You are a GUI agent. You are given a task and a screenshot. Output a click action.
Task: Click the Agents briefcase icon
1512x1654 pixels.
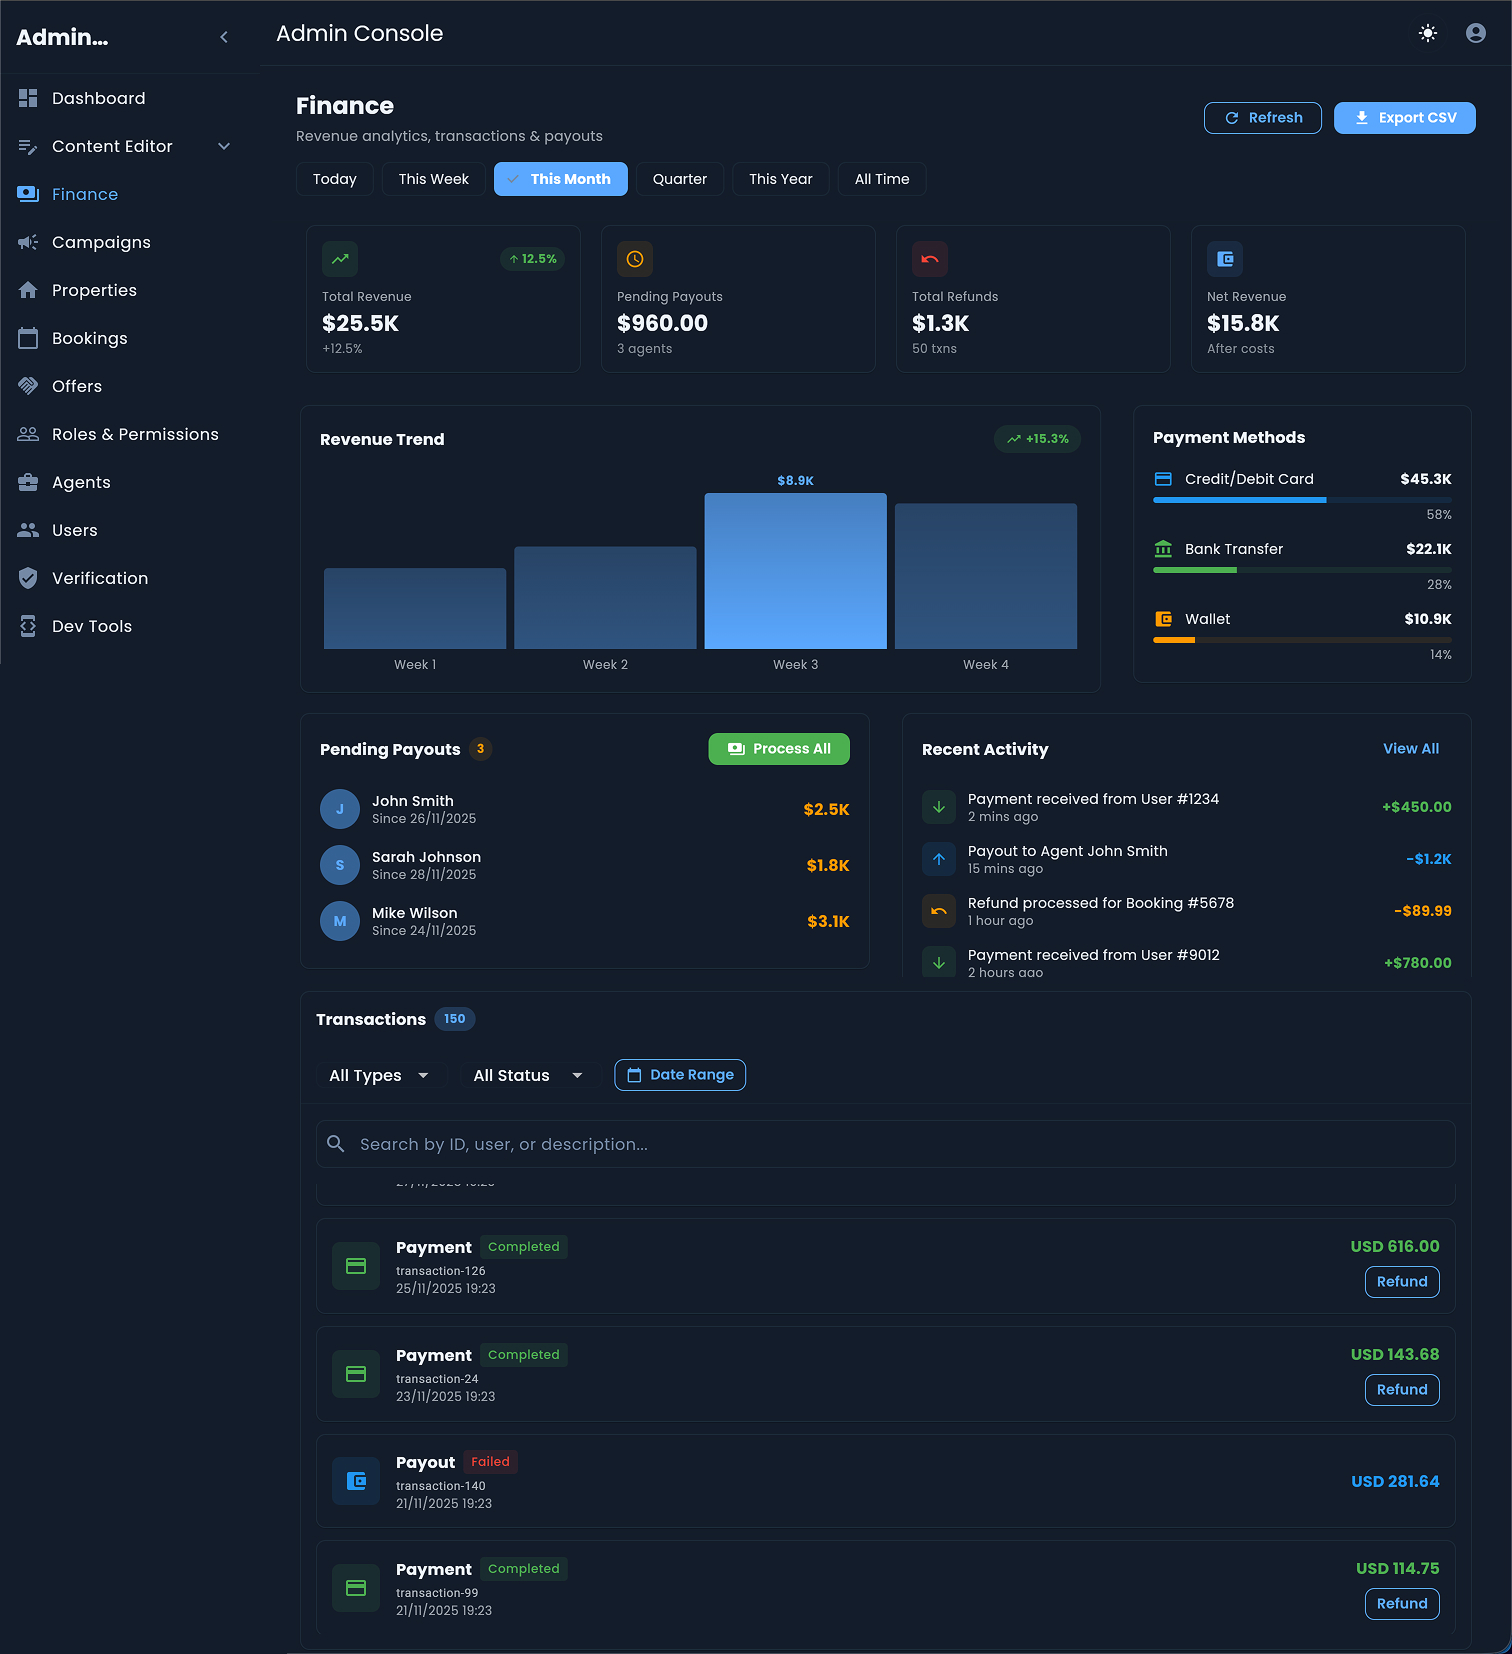pyautogui.click(x=28, y=482)
